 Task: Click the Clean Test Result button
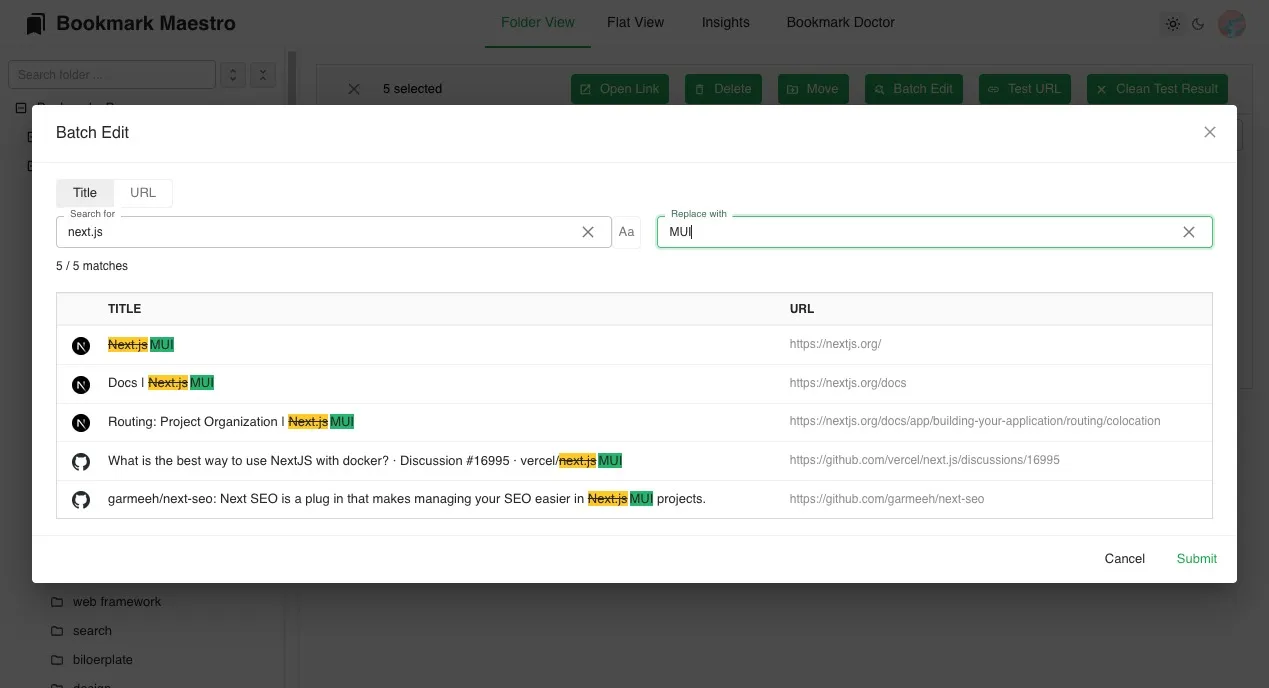click(x=1158, y=89)
